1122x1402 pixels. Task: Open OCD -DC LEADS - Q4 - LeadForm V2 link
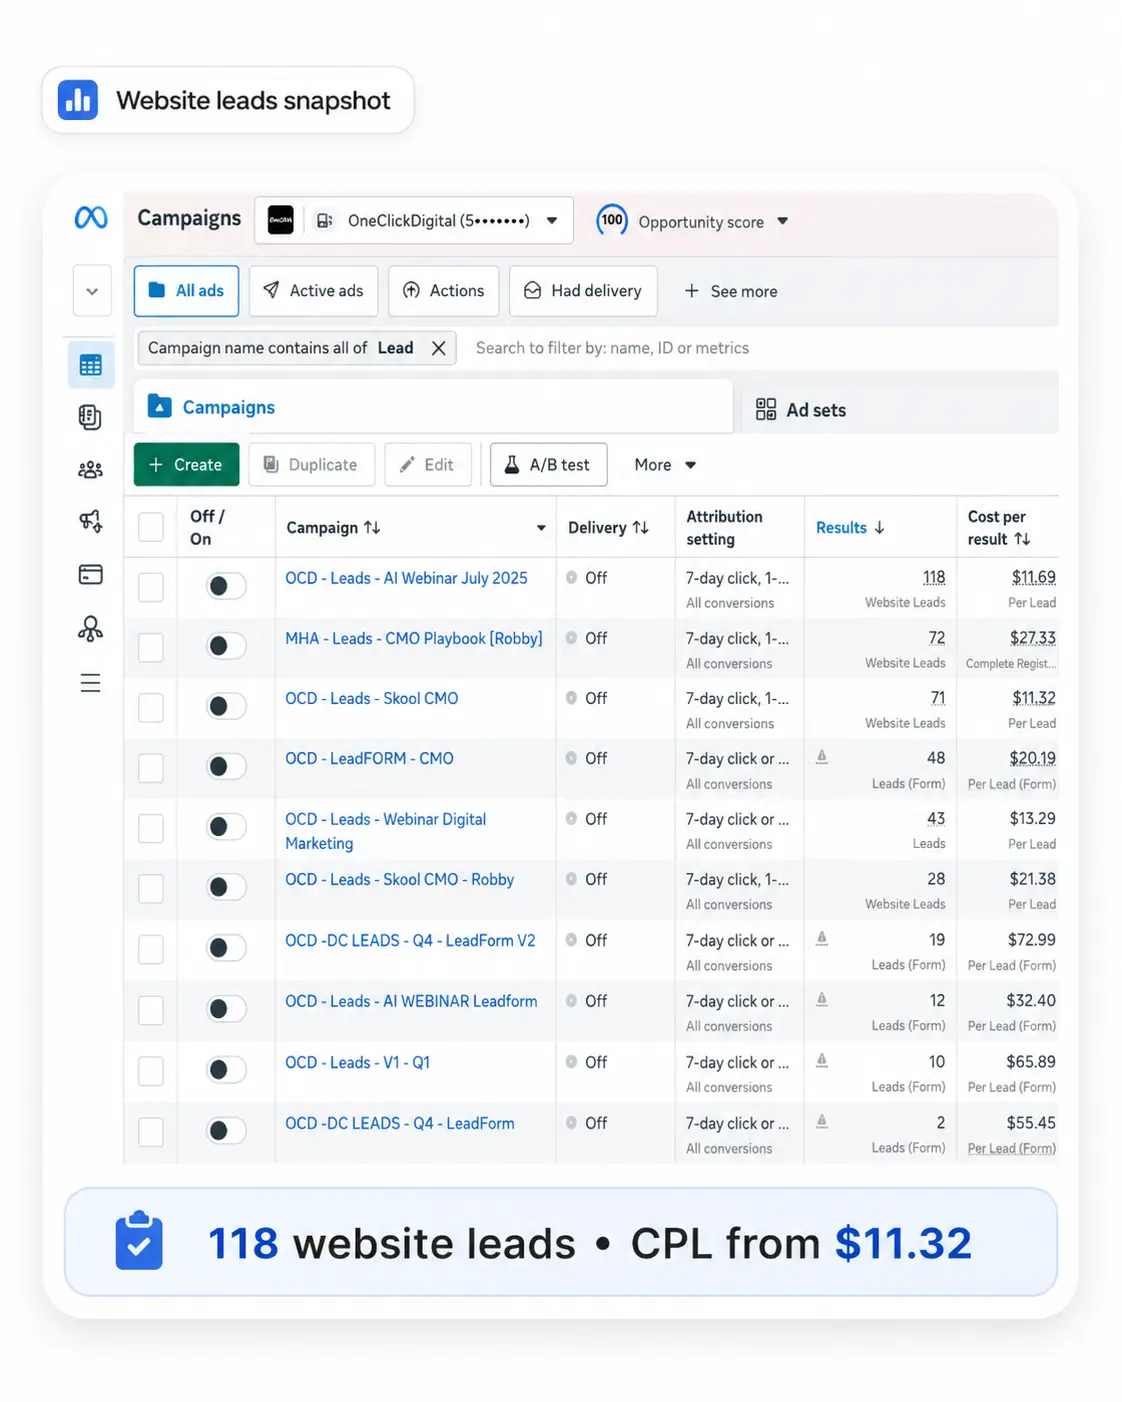click(410, 940)
